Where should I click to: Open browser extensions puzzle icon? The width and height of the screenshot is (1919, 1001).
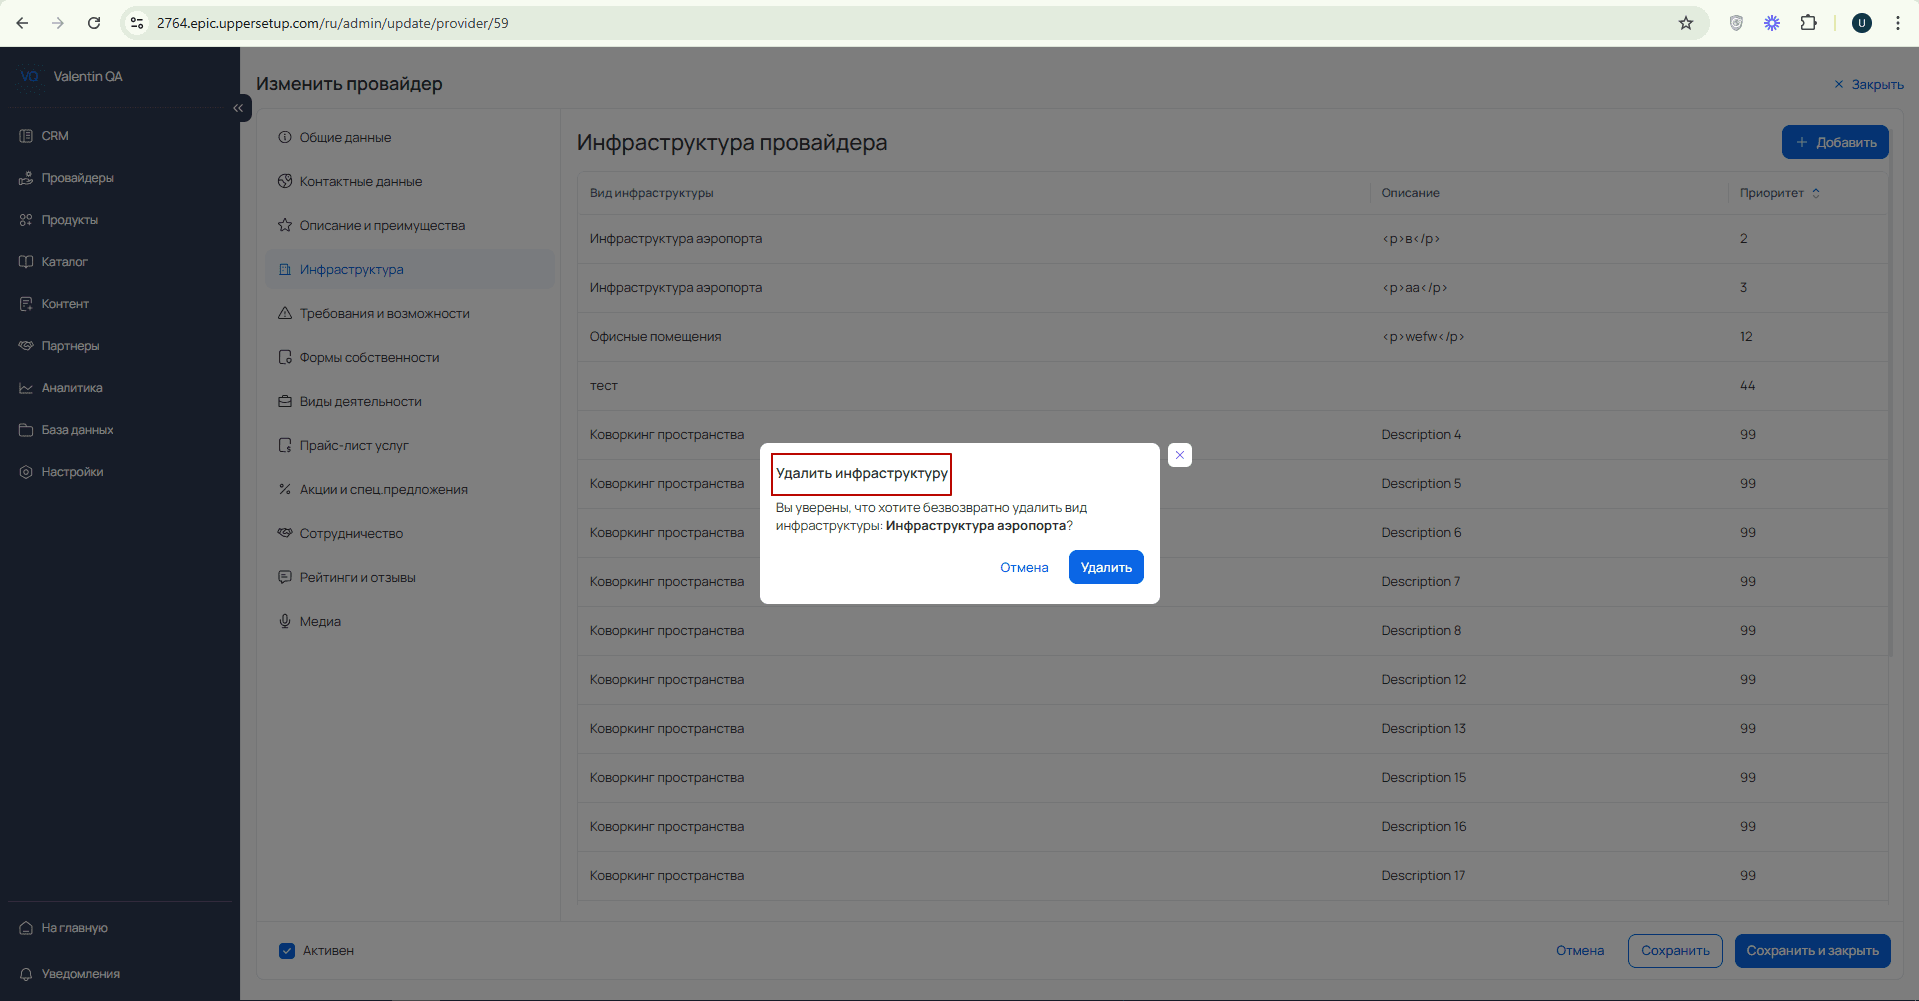(x=1808, y=23)
